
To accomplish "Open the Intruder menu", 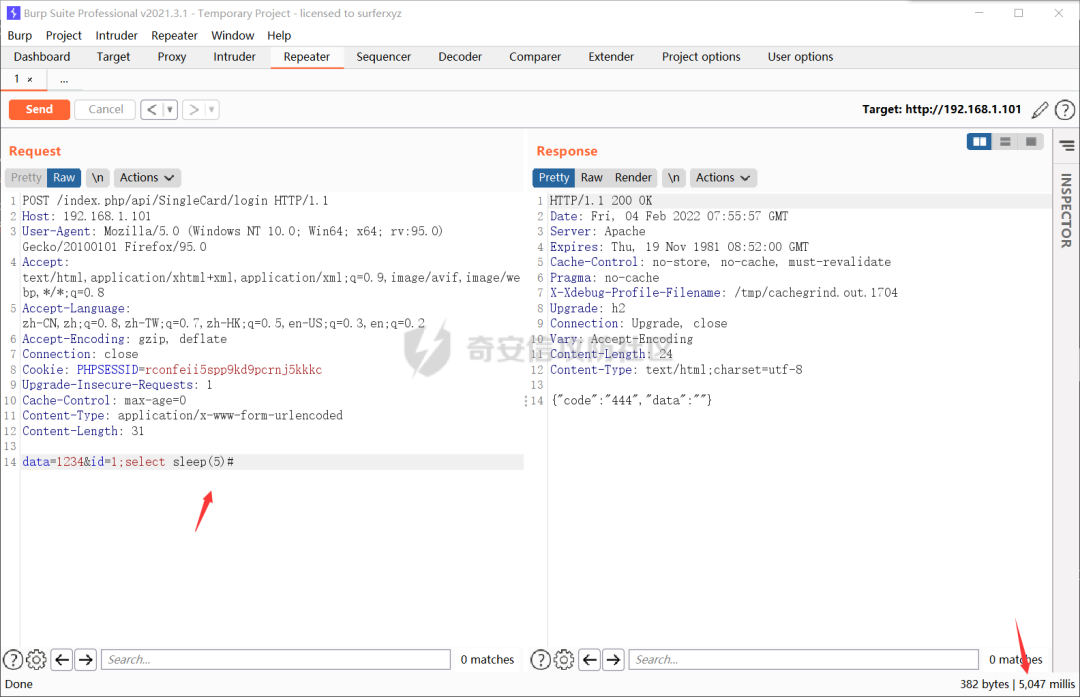I will tap(116, 36).
